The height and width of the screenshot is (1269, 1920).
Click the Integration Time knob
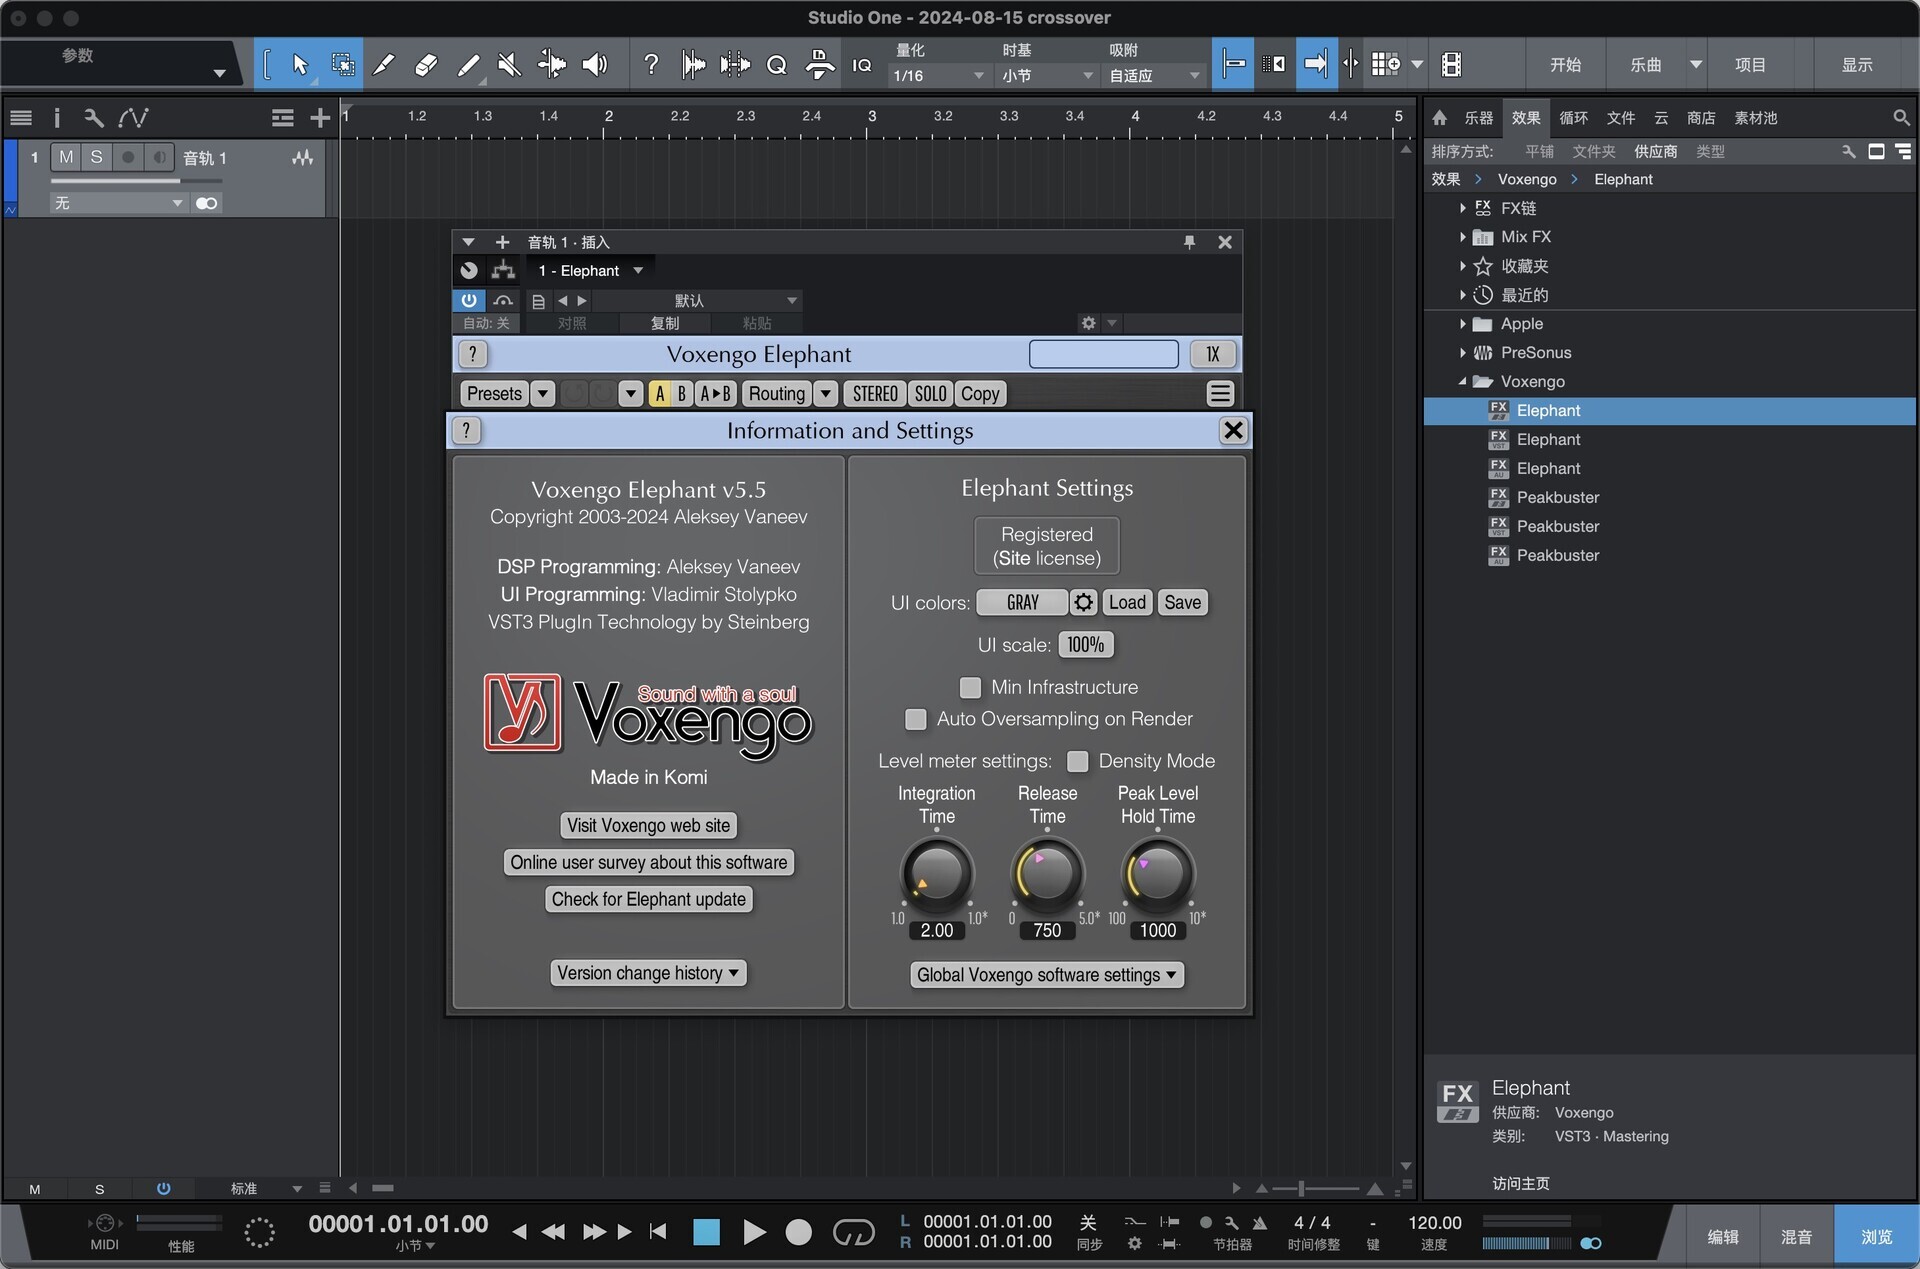pos(936,873)
